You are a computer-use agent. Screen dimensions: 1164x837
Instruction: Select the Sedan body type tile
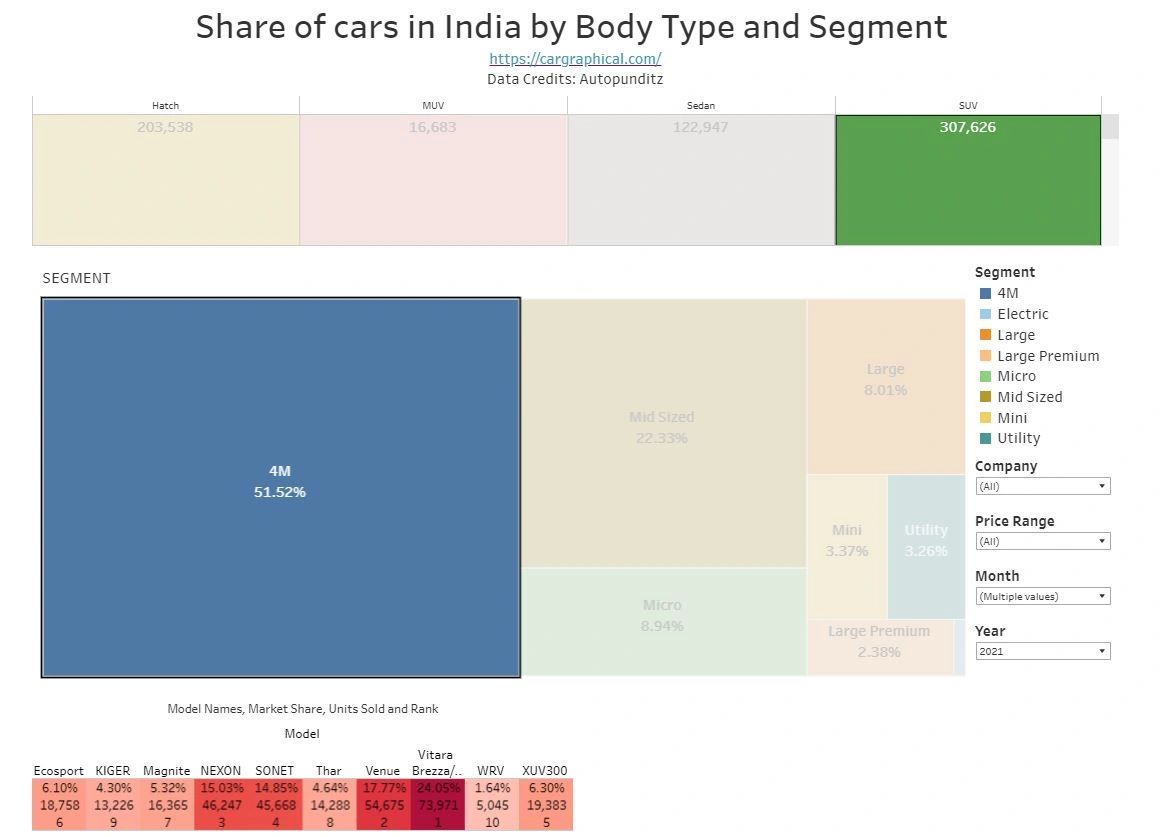tap(702, 180)
